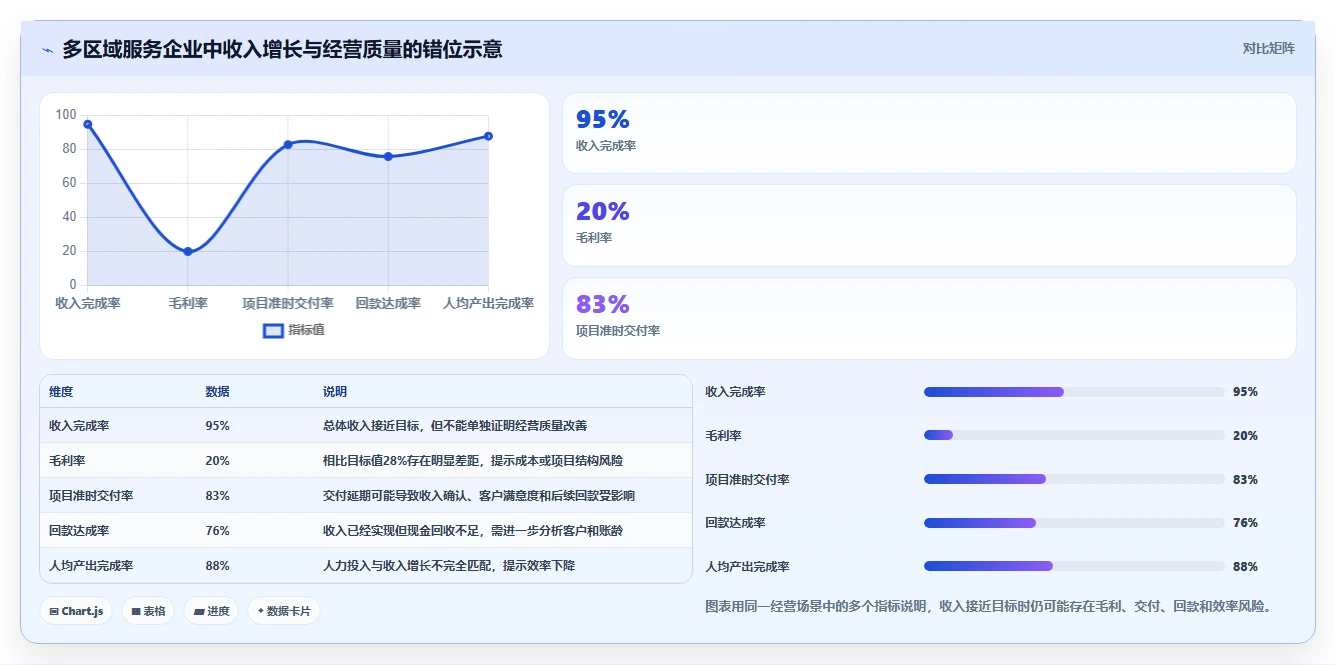
Task: Click the 毛利率 progress bar
Action: pos(1074,435)
